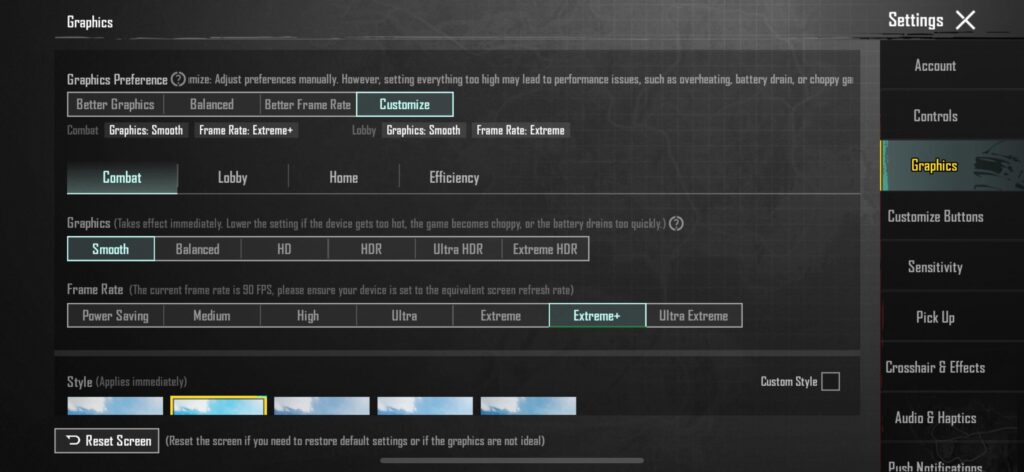Image resolution: width=1024 pixels, height=472 pixels.
Task: Select the fourth style thumbnail
Action: (x=424, y=405)
